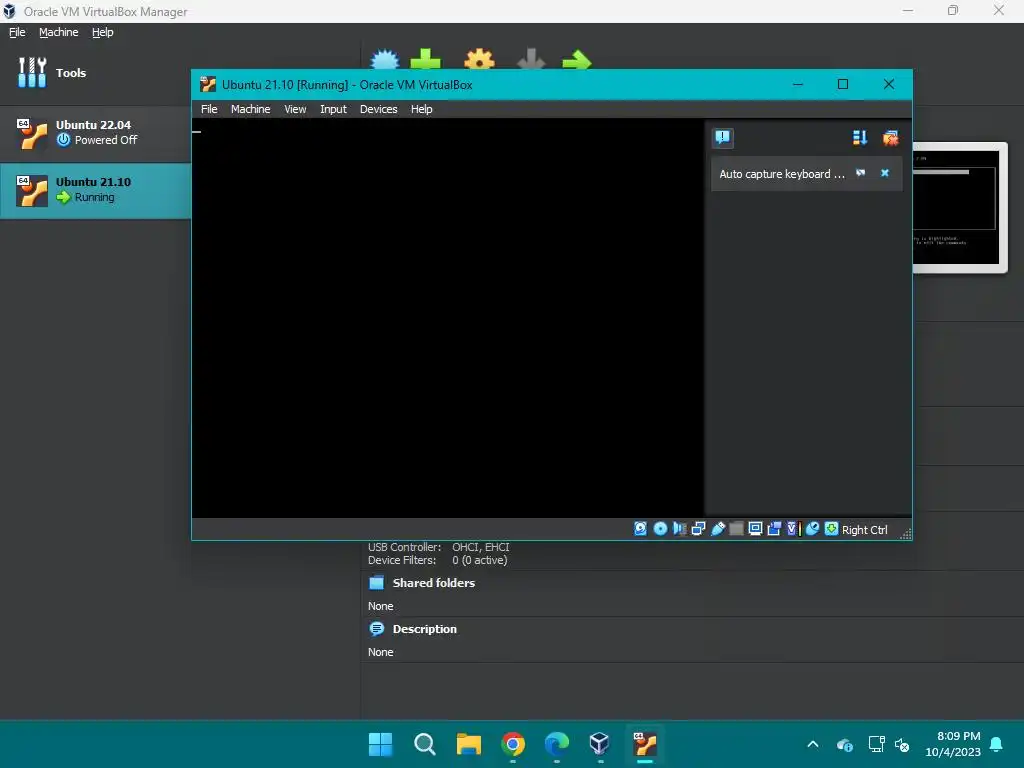Click the Shared folders section header
The width and height of the screenshot is (1024, 768).
tap(434, 583)
